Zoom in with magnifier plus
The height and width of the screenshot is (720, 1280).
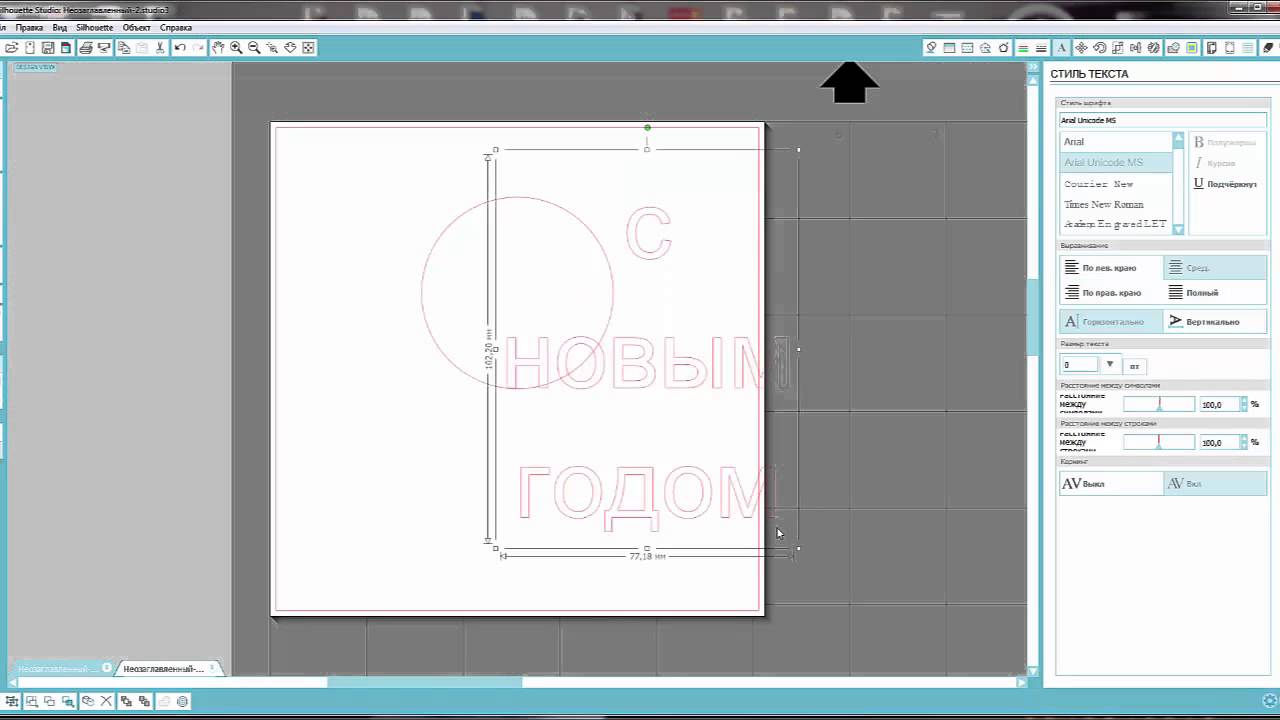pyautogui.click(x=236, y=48)
